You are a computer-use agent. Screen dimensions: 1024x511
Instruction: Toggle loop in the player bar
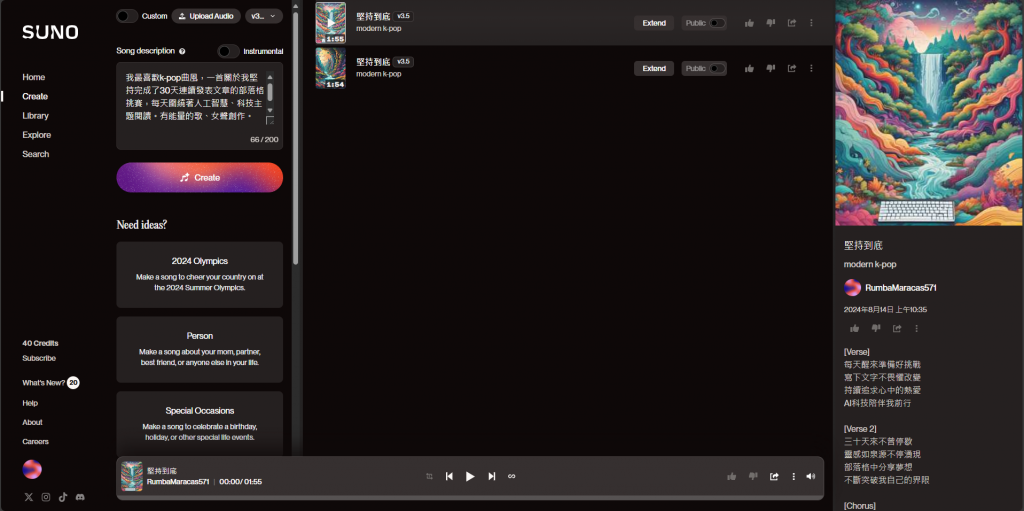pos(511,476)
